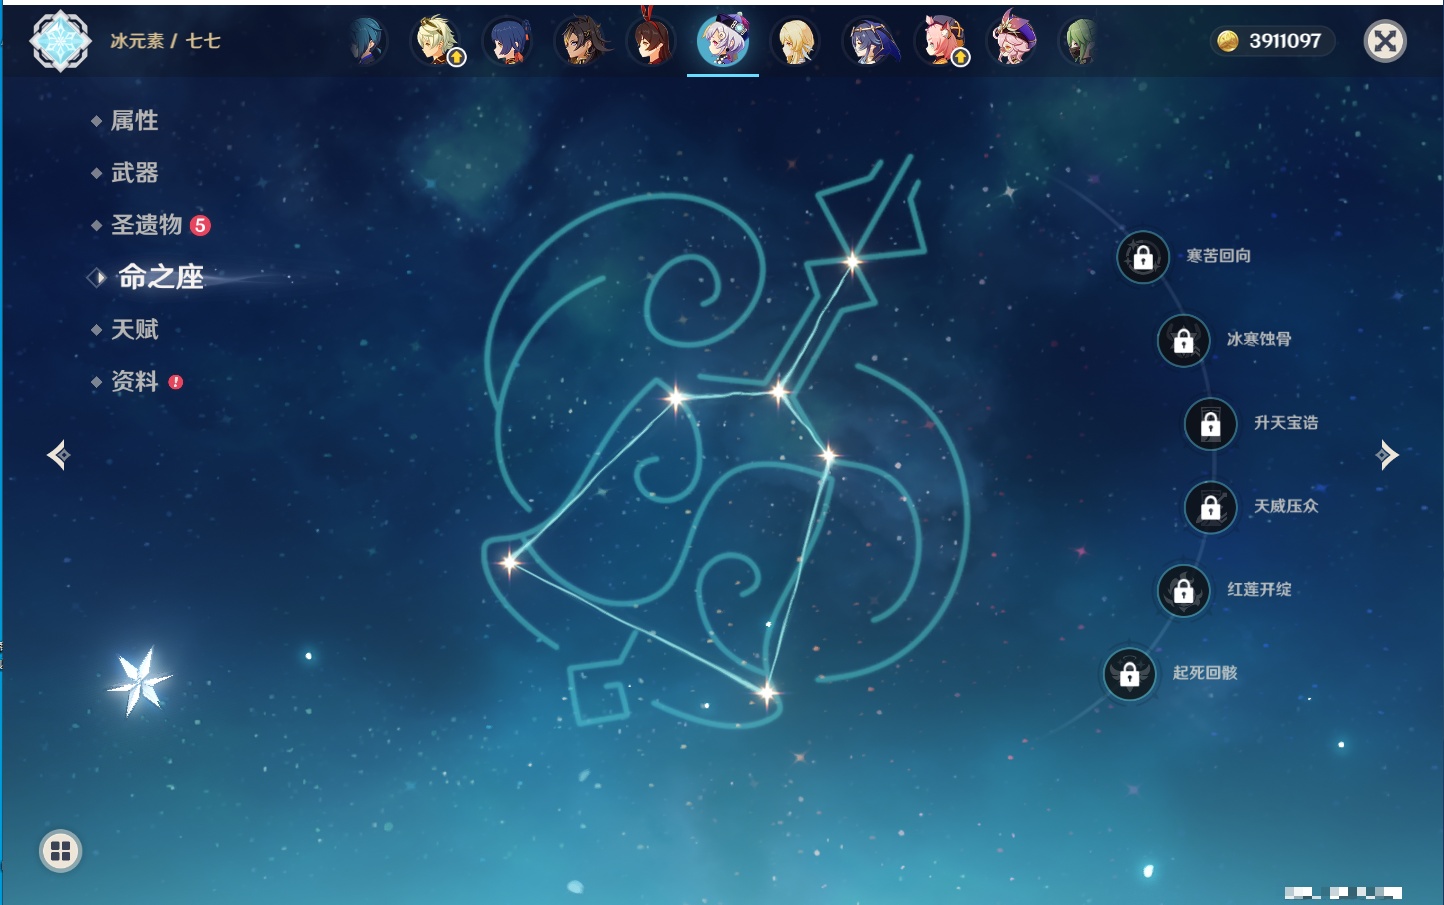Viewport: 1444px width, 905px height.
Task: Open the four-square grid menu button
Action: (x=60, y=851)
